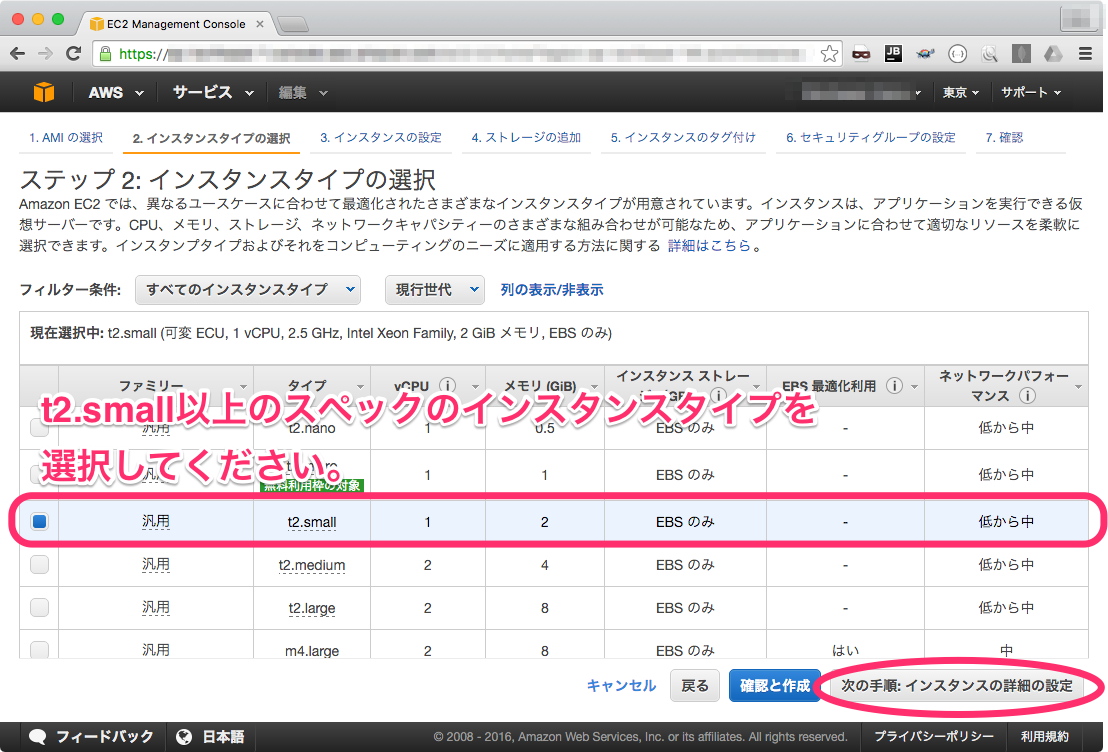The height and width of the screenshot is (752, 1108).
Task: Click the gray leaf extension icon
Action: click(1021, 54)
